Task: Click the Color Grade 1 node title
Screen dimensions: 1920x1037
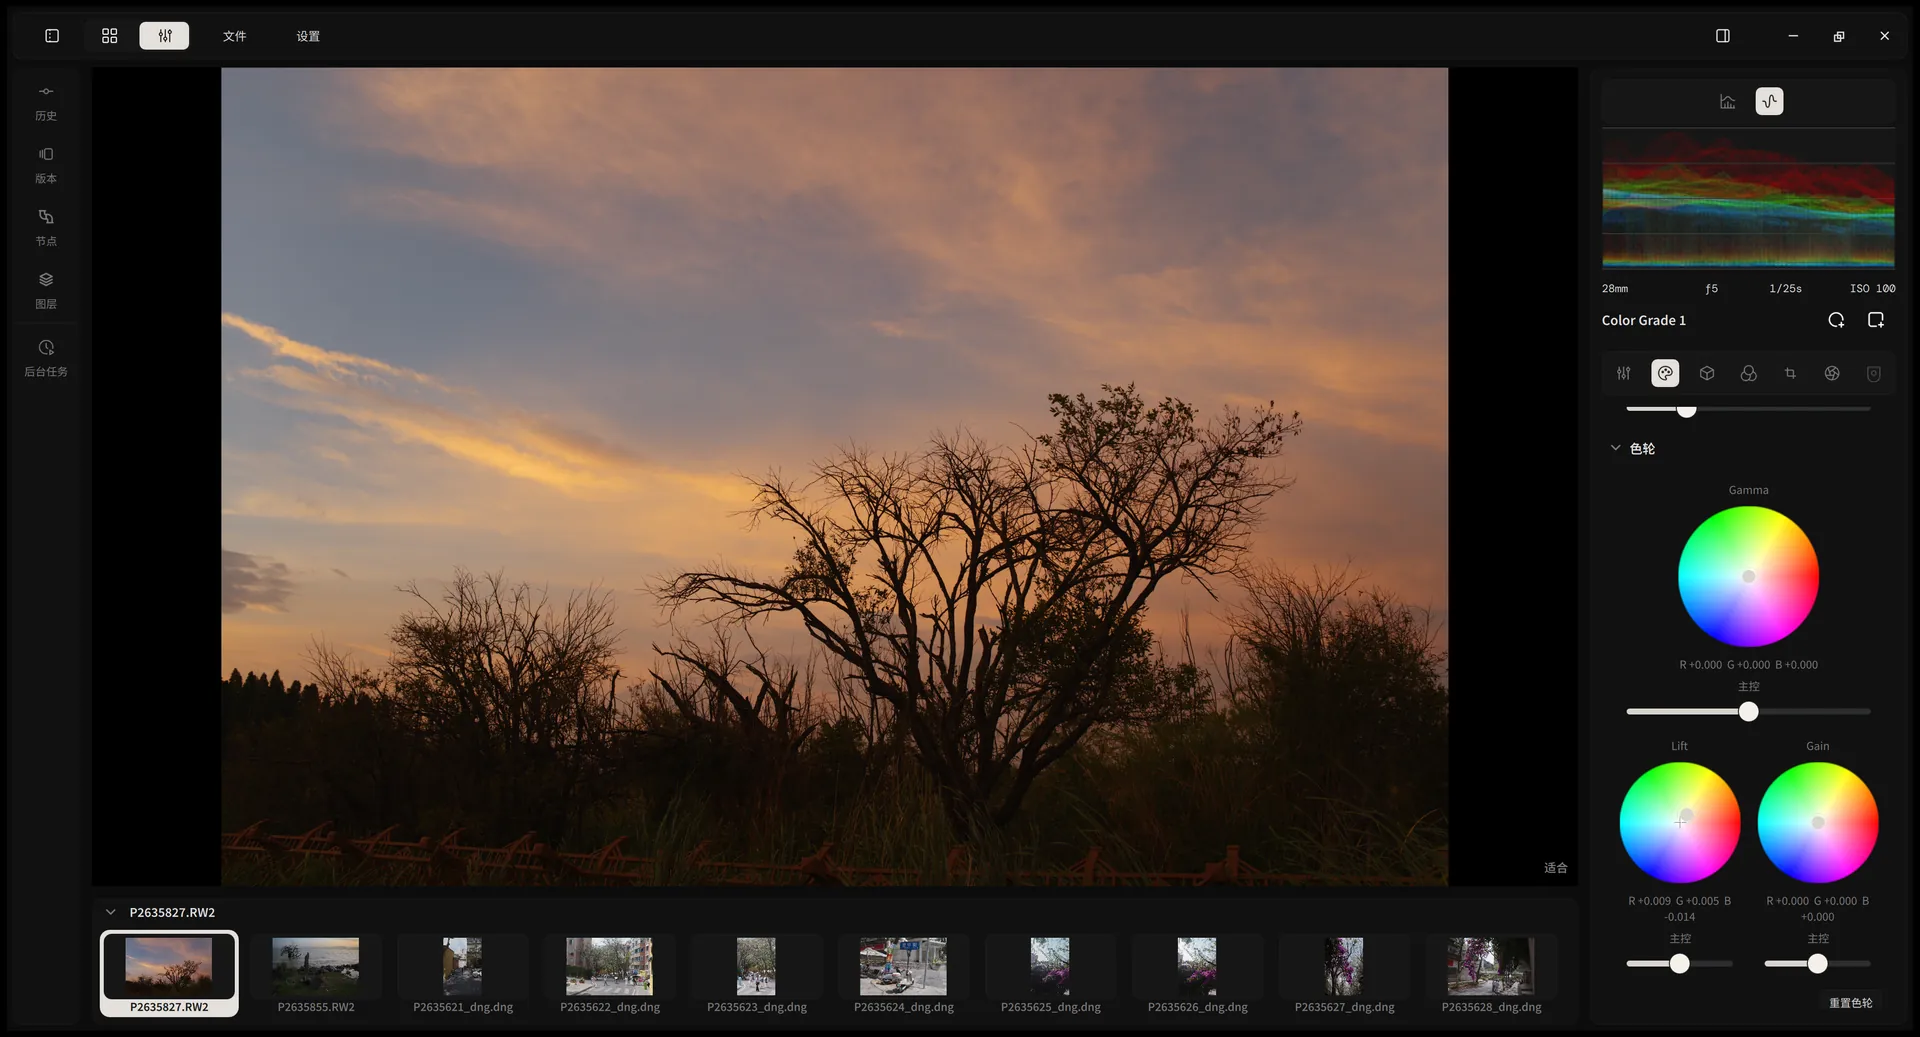Action: 1644,320
